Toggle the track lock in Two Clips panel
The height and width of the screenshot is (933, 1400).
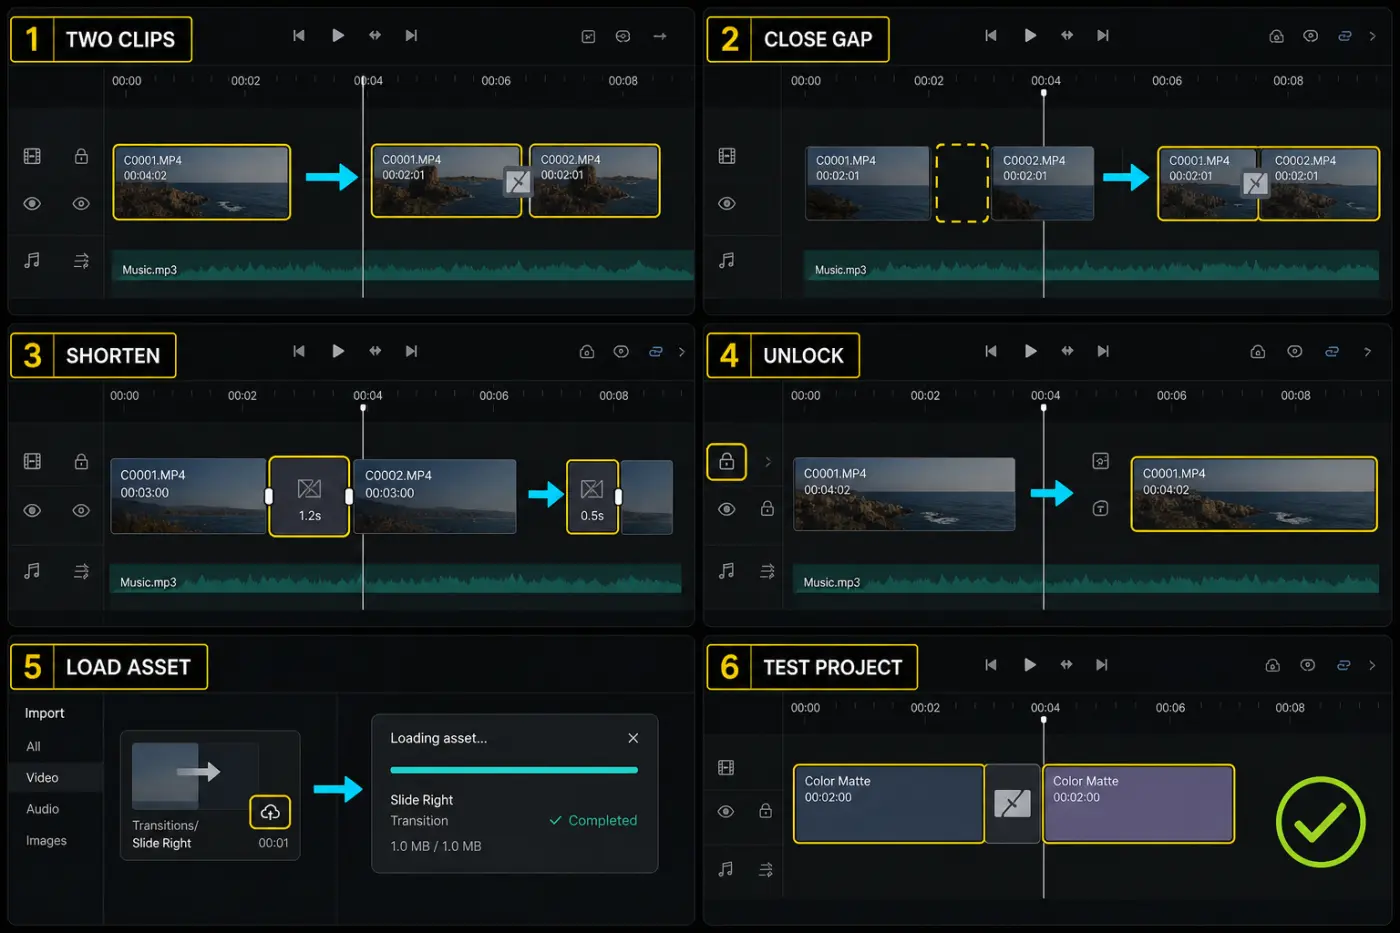click(x=81, y=156)
